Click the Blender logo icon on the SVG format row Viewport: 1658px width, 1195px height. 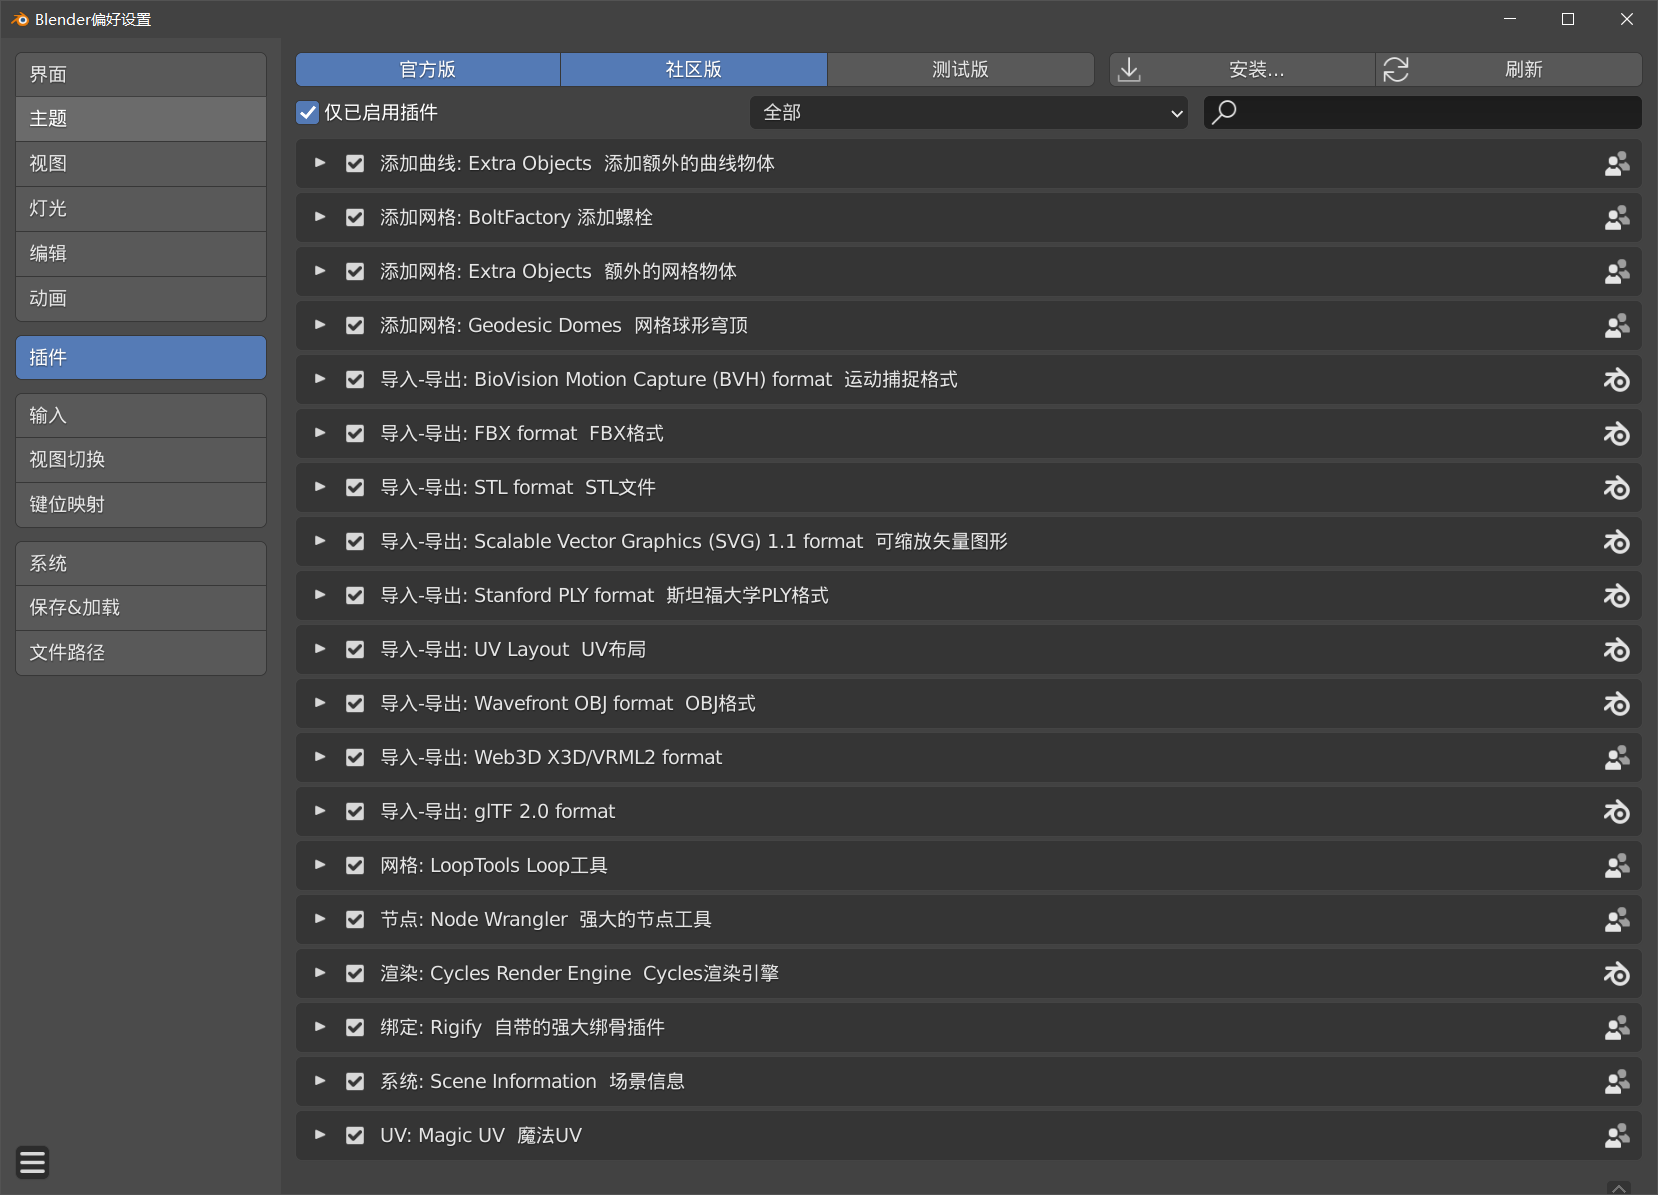(1616, 542)
